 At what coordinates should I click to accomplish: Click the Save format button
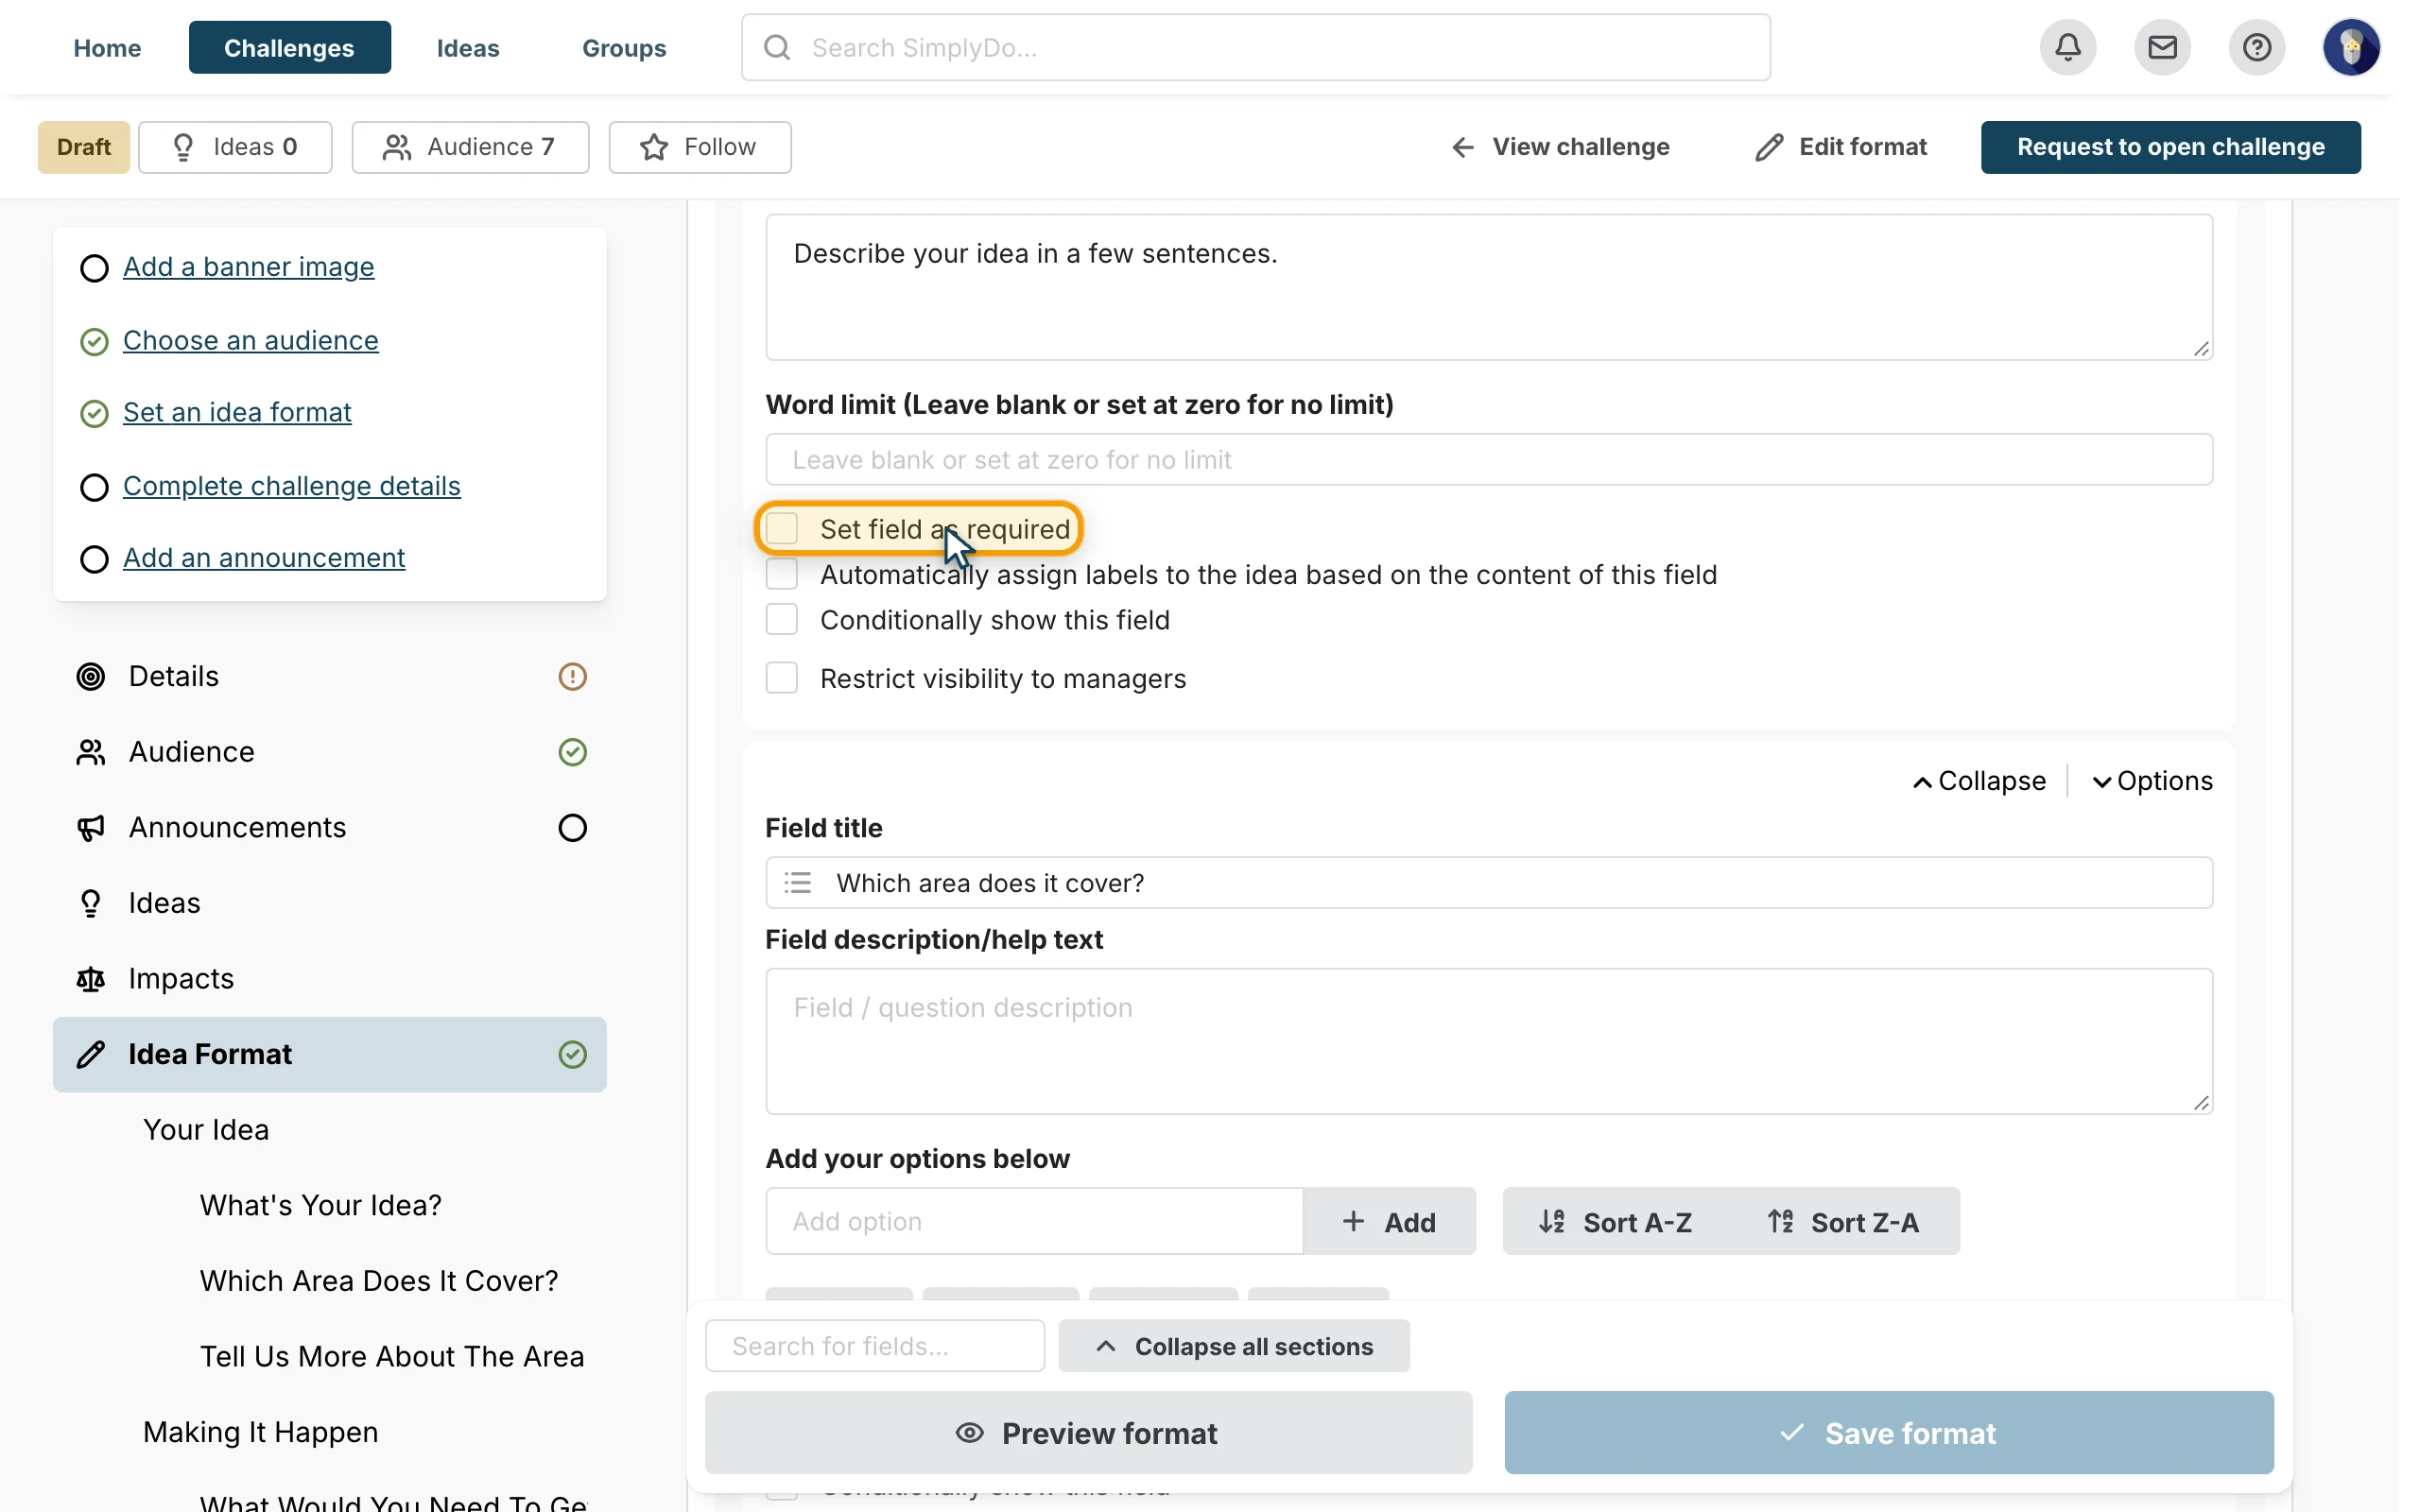[1888, 1432]
